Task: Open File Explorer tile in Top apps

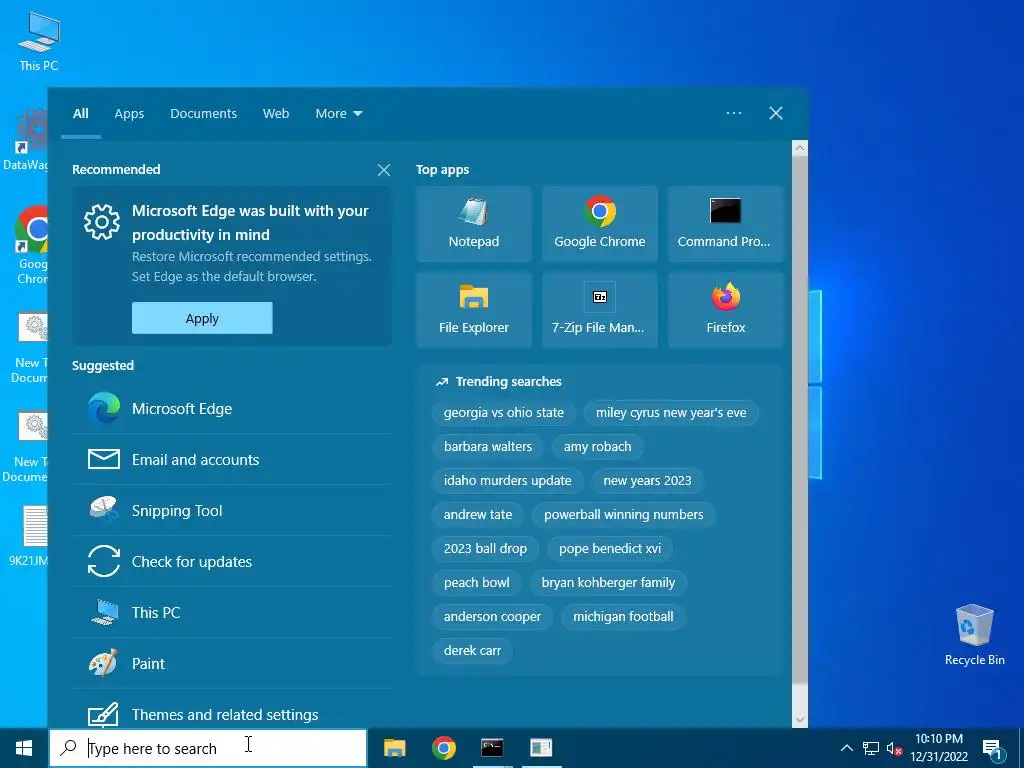Action: 473,310
